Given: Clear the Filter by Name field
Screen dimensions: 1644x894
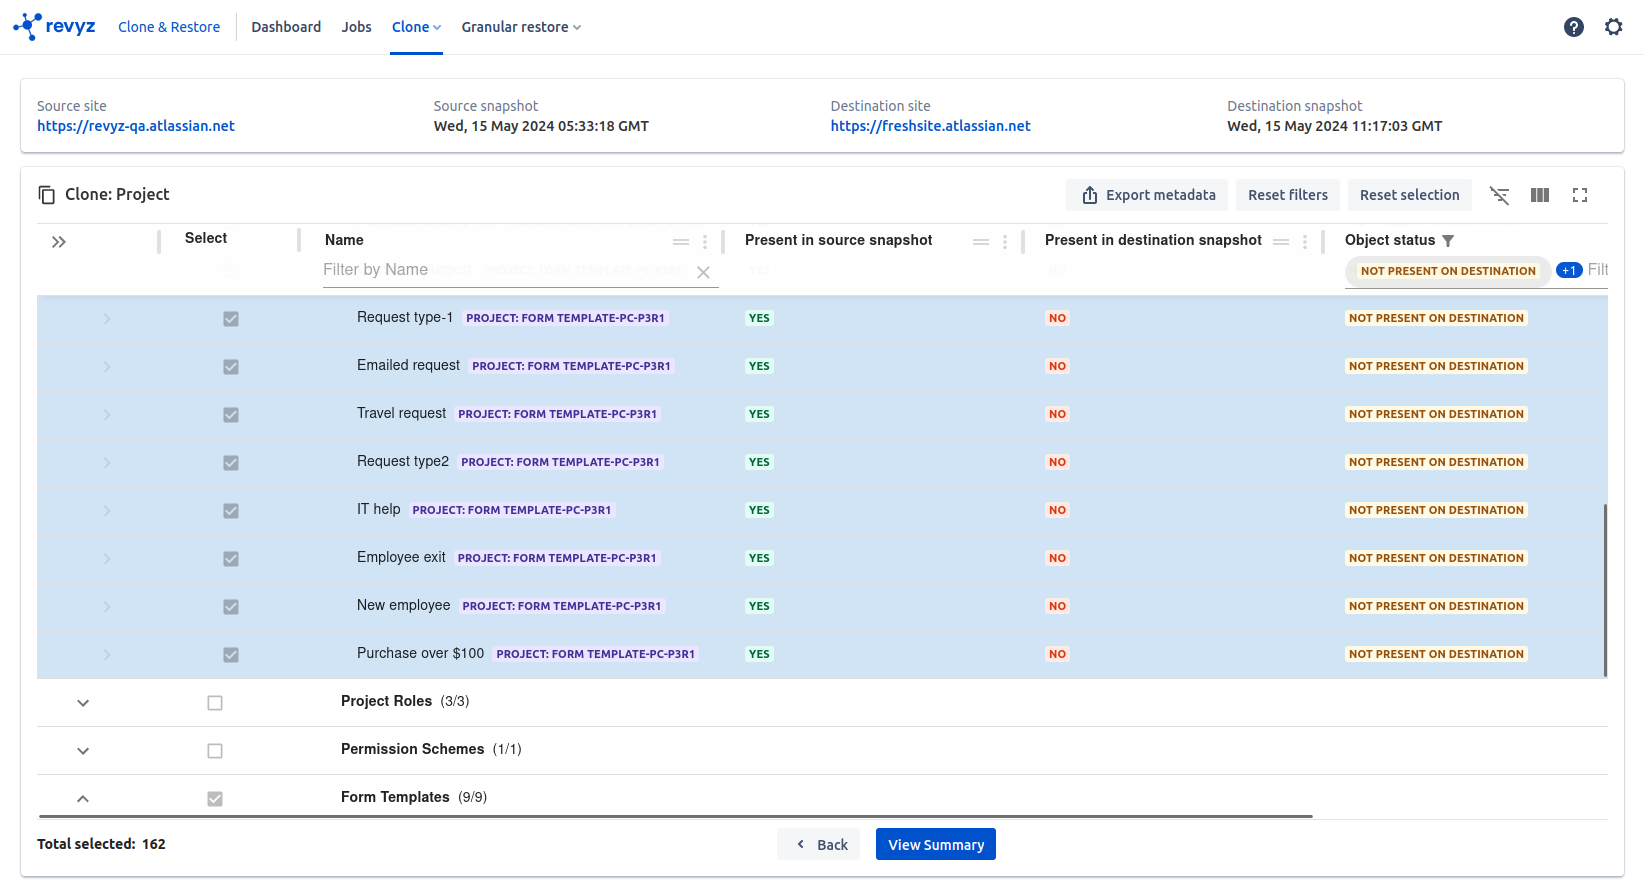Looking at the screenshot, I should 703,272.
